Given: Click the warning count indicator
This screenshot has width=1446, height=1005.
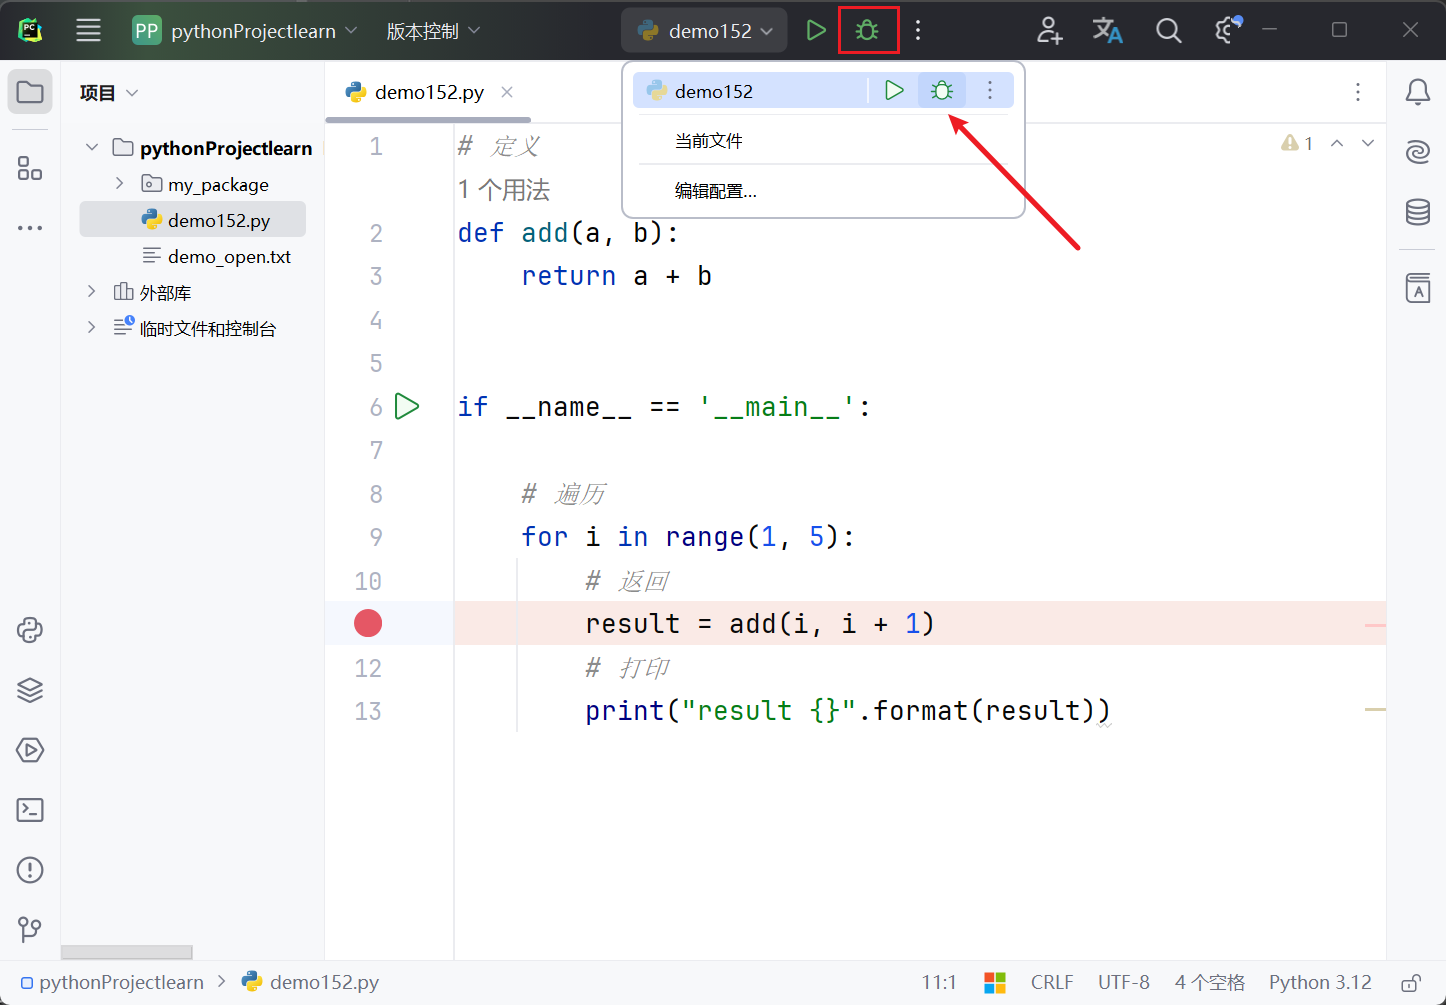Looking at the screenshot, I should click(1297, 143).
